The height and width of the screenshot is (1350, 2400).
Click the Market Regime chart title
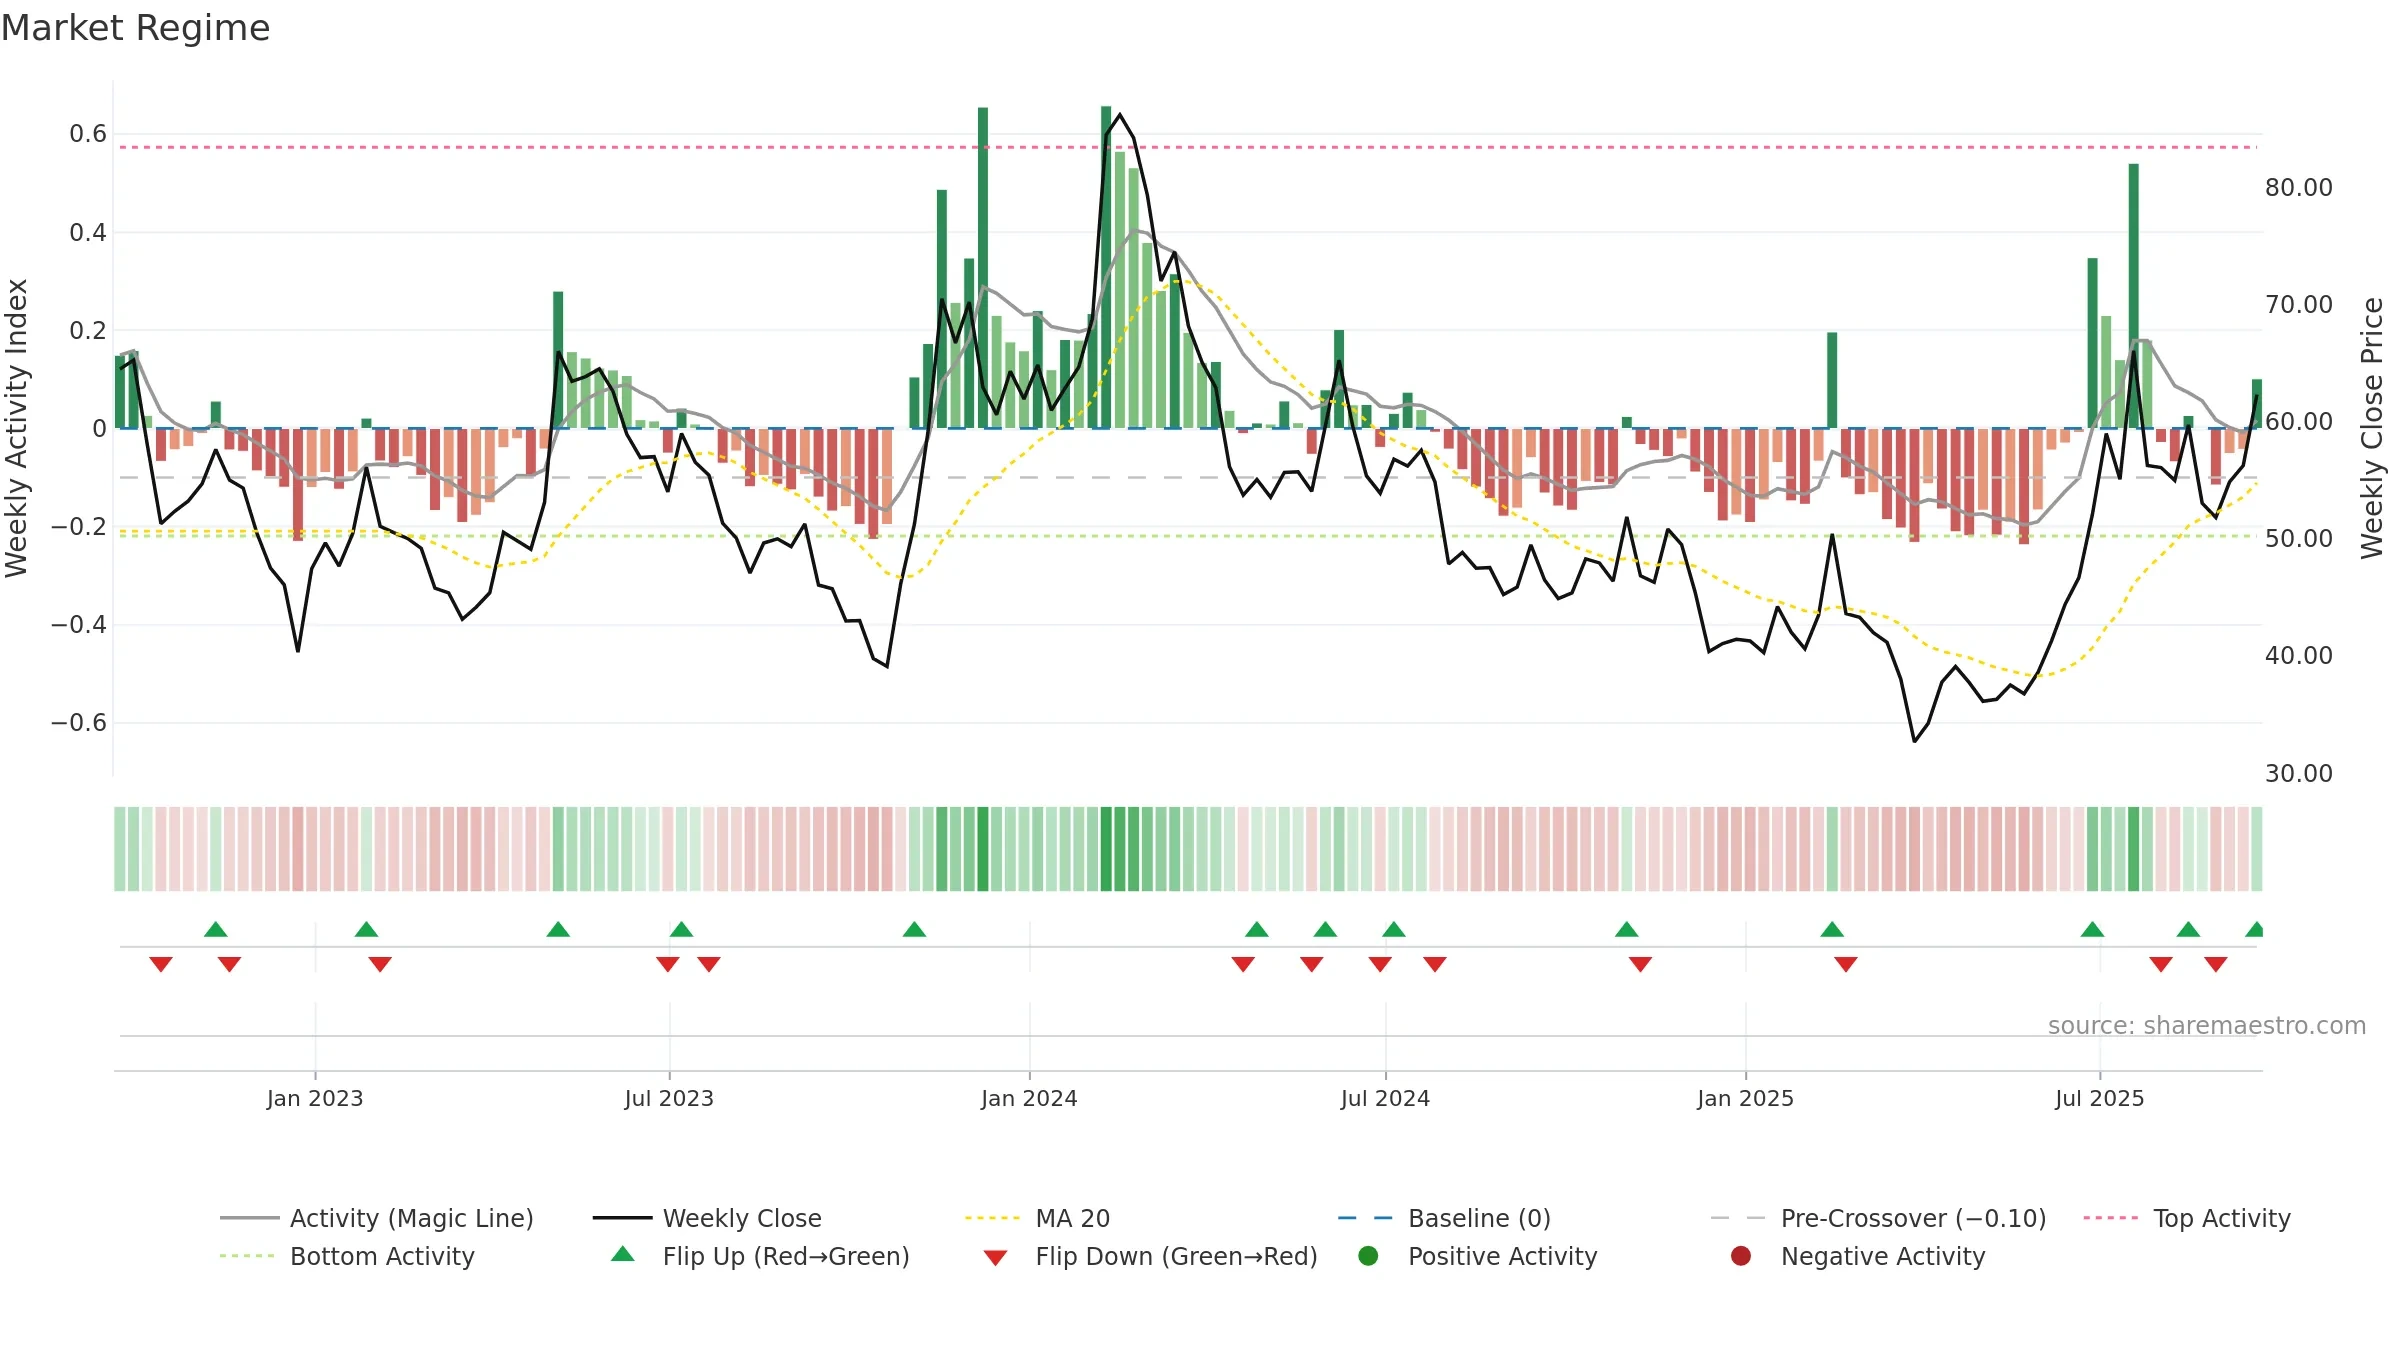pyautogui.click(x=135, y=28)
